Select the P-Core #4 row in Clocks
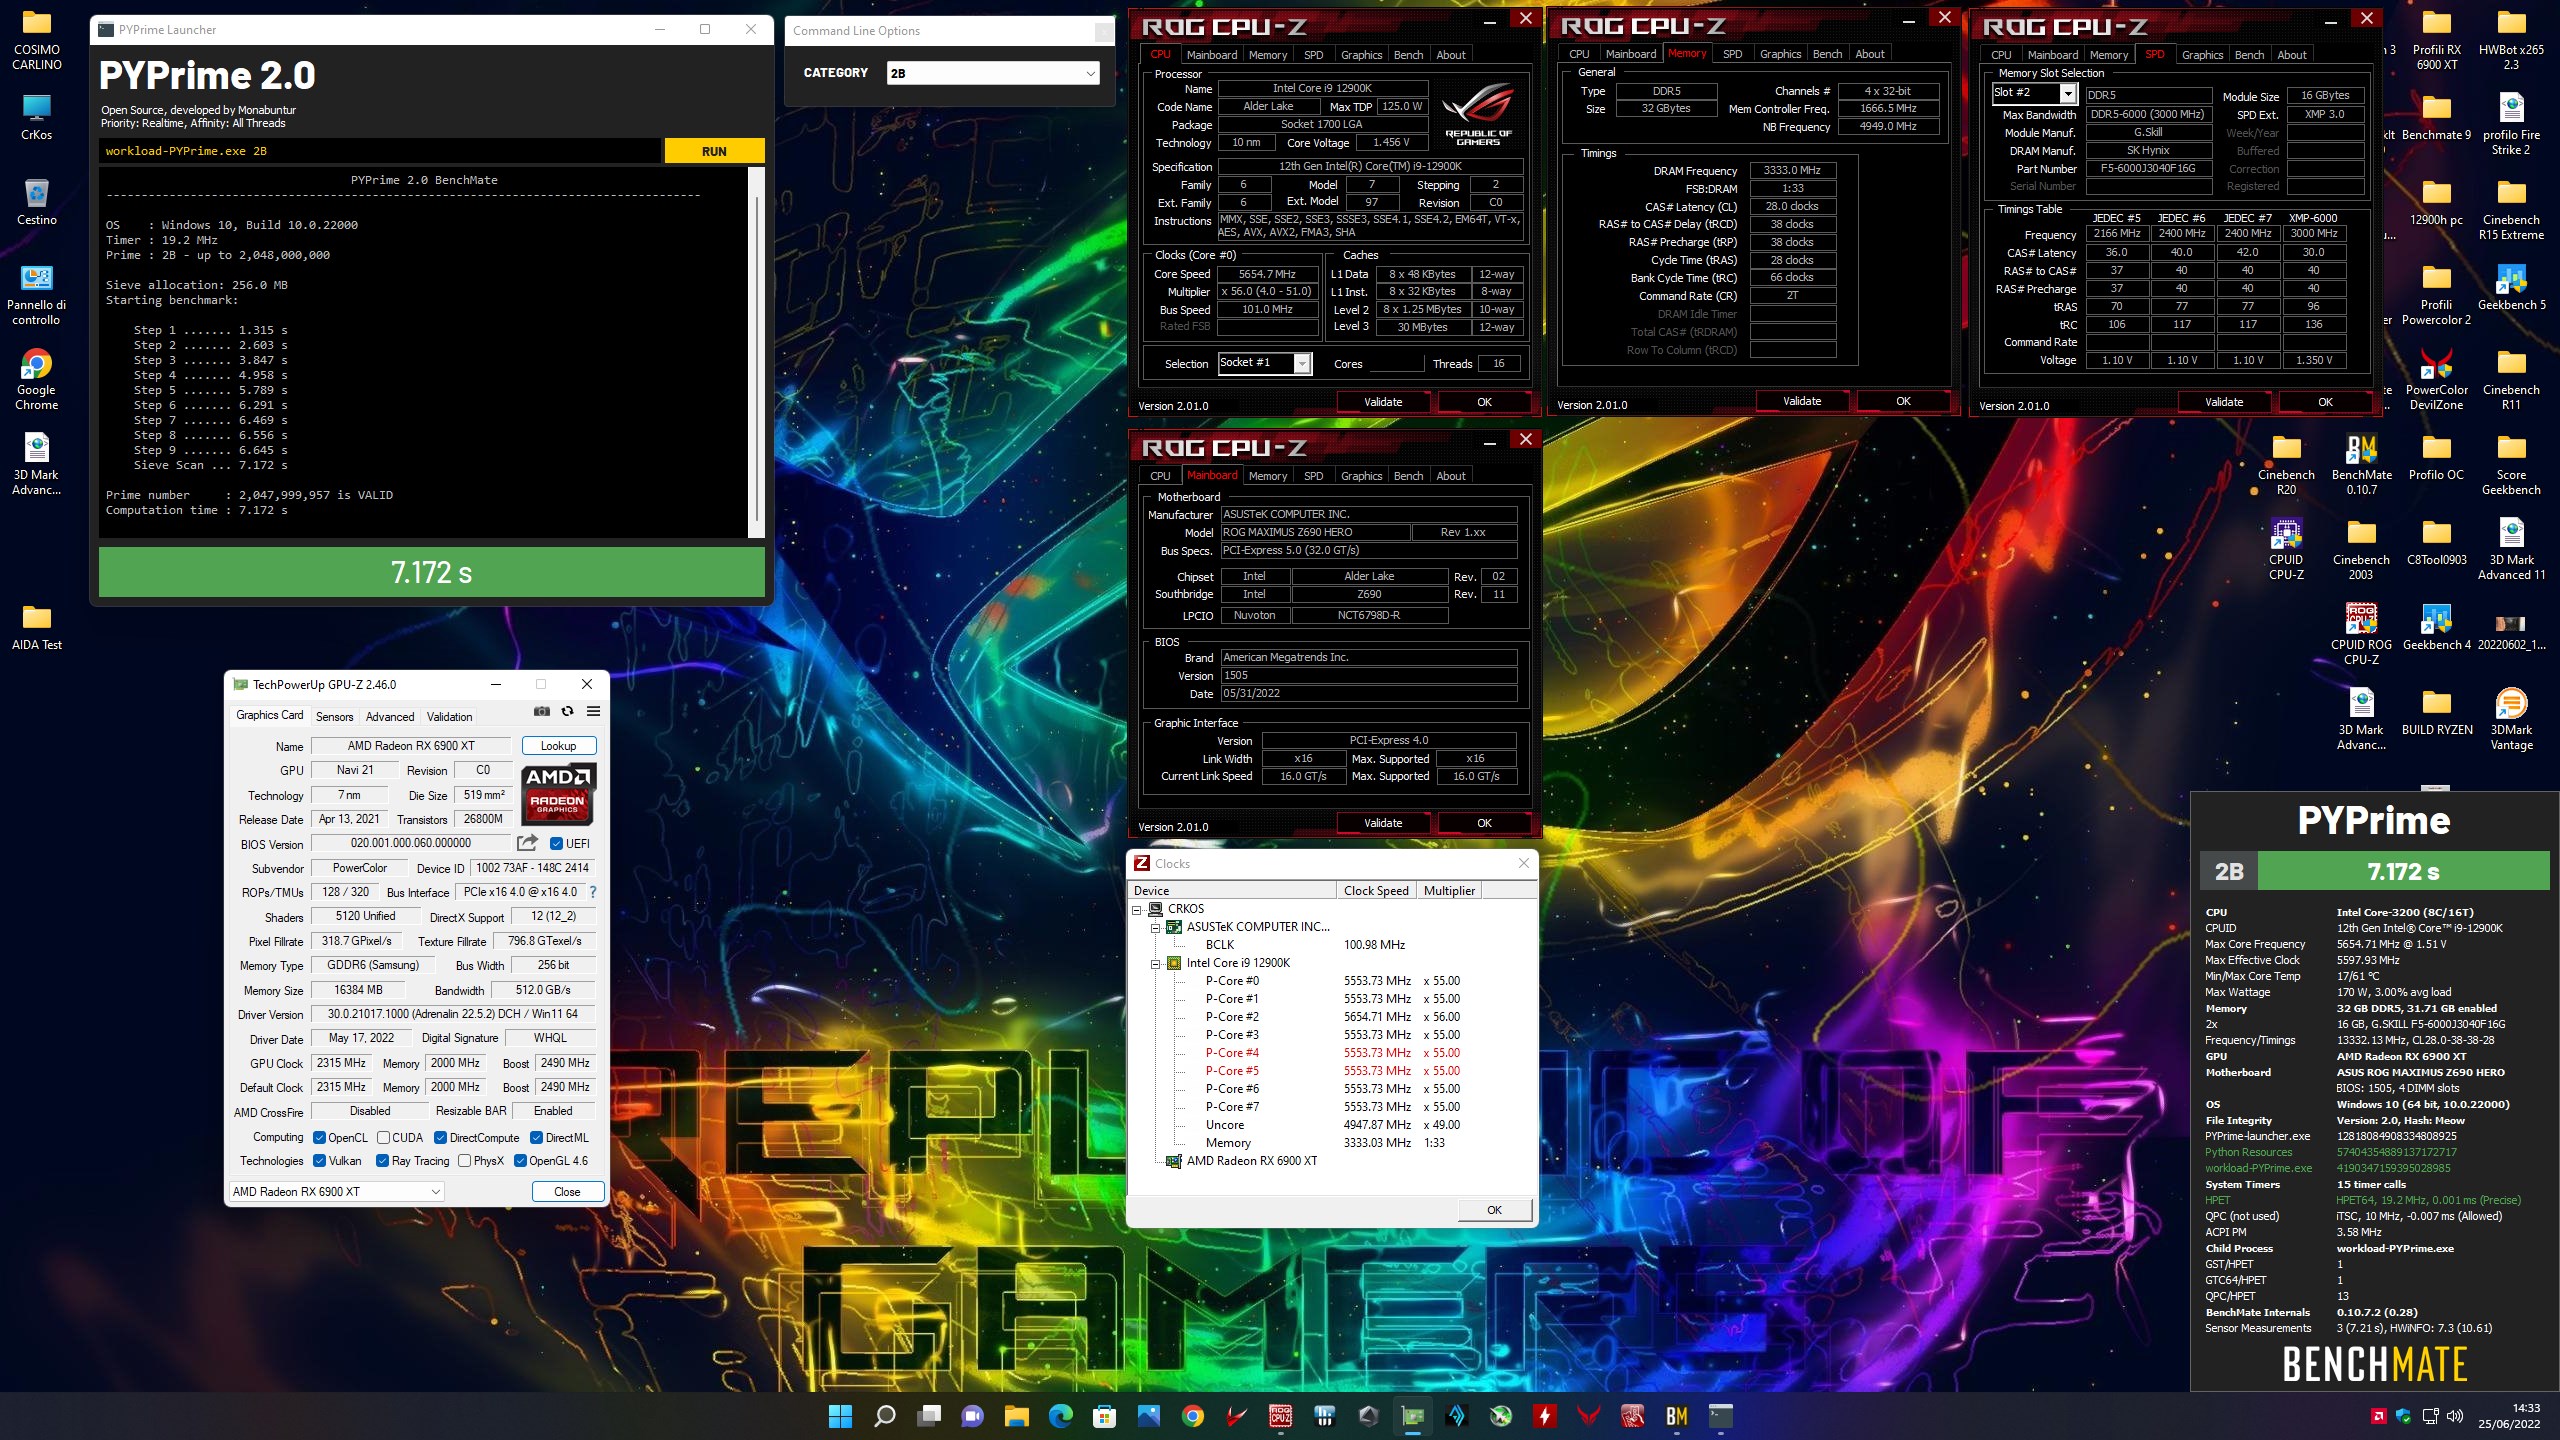Image resolution: width=2560 pixels, height=1440 pixels. click(x=1332, y=1052)
